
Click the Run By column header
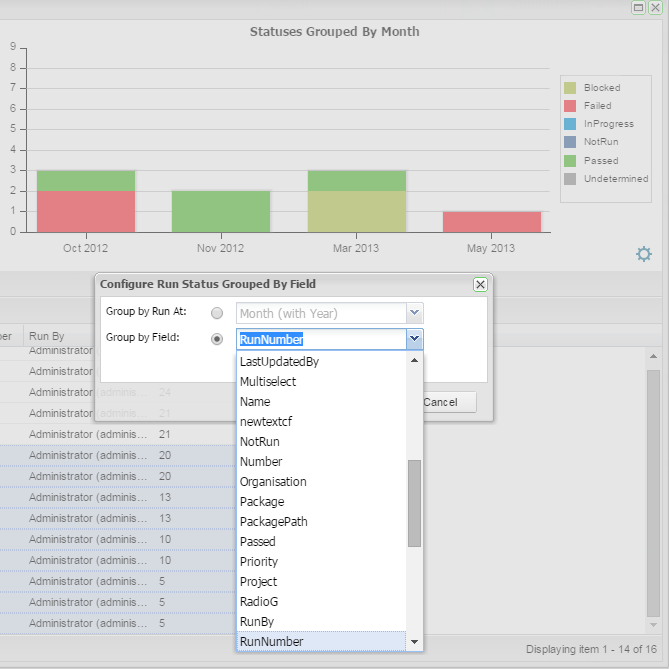click(46, 337)
